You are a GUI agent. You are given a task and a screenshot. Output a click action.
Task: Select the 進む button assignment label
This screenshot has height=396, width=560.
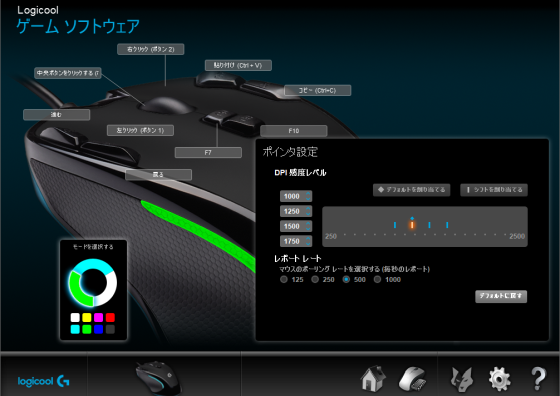(56, 115)
